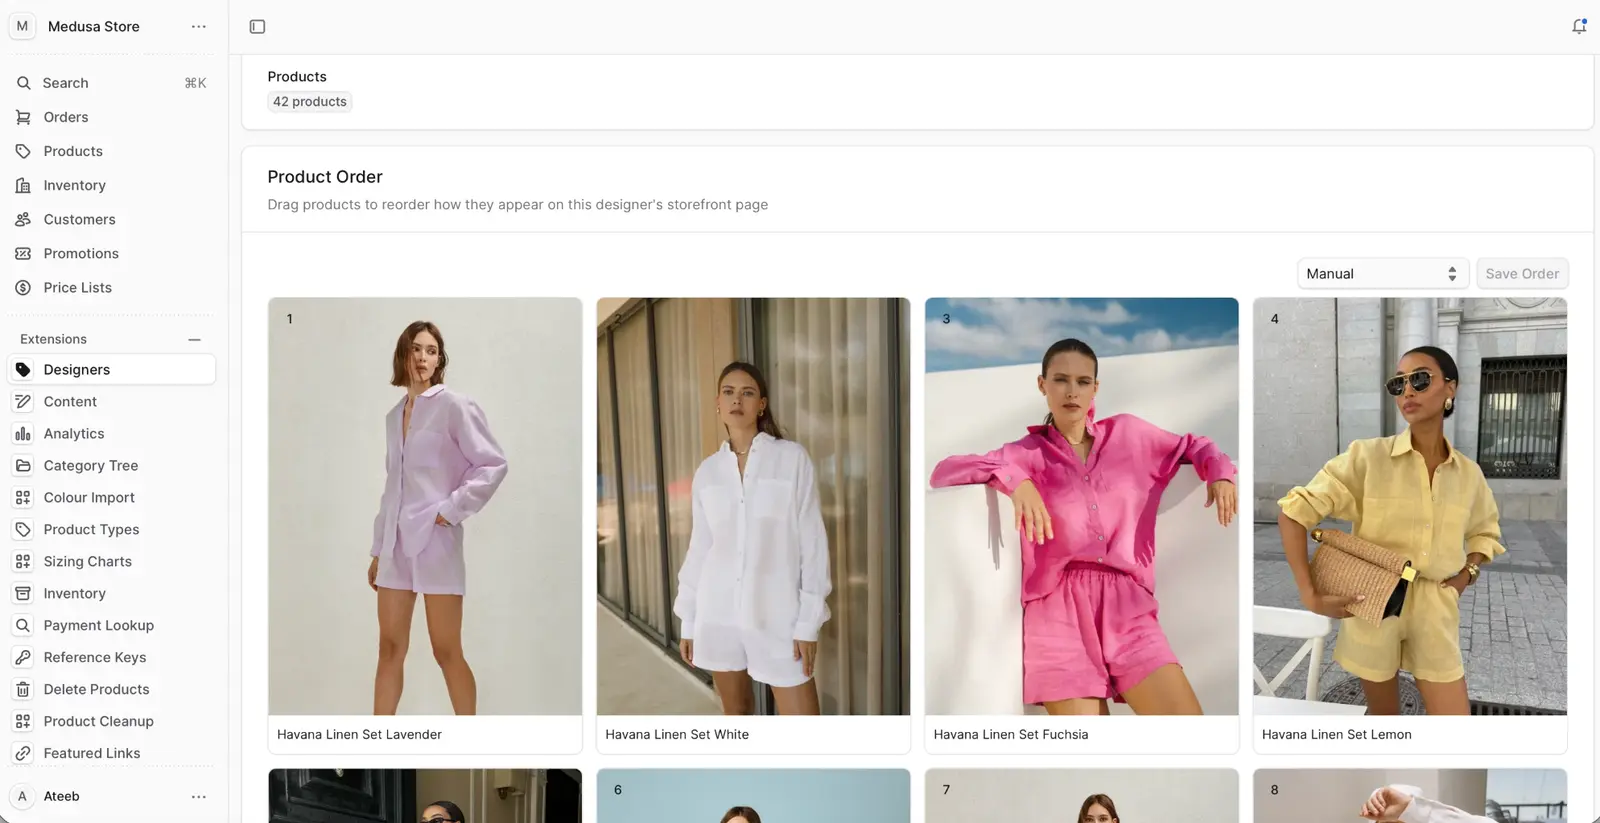This screenshot has width=1600, height=823.
Task: Click the 42 products badge
Action: (x=310, y=102)
